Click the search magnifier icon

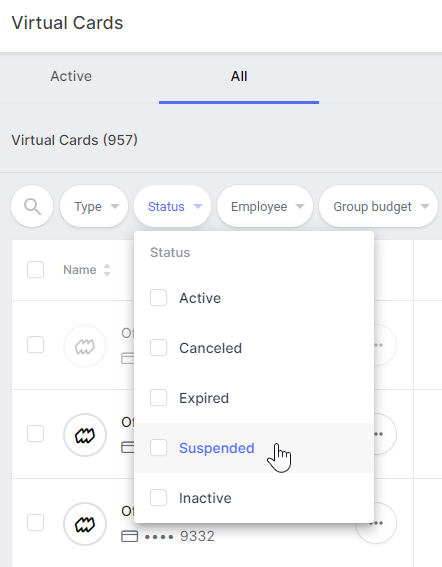tap(32, 206)
